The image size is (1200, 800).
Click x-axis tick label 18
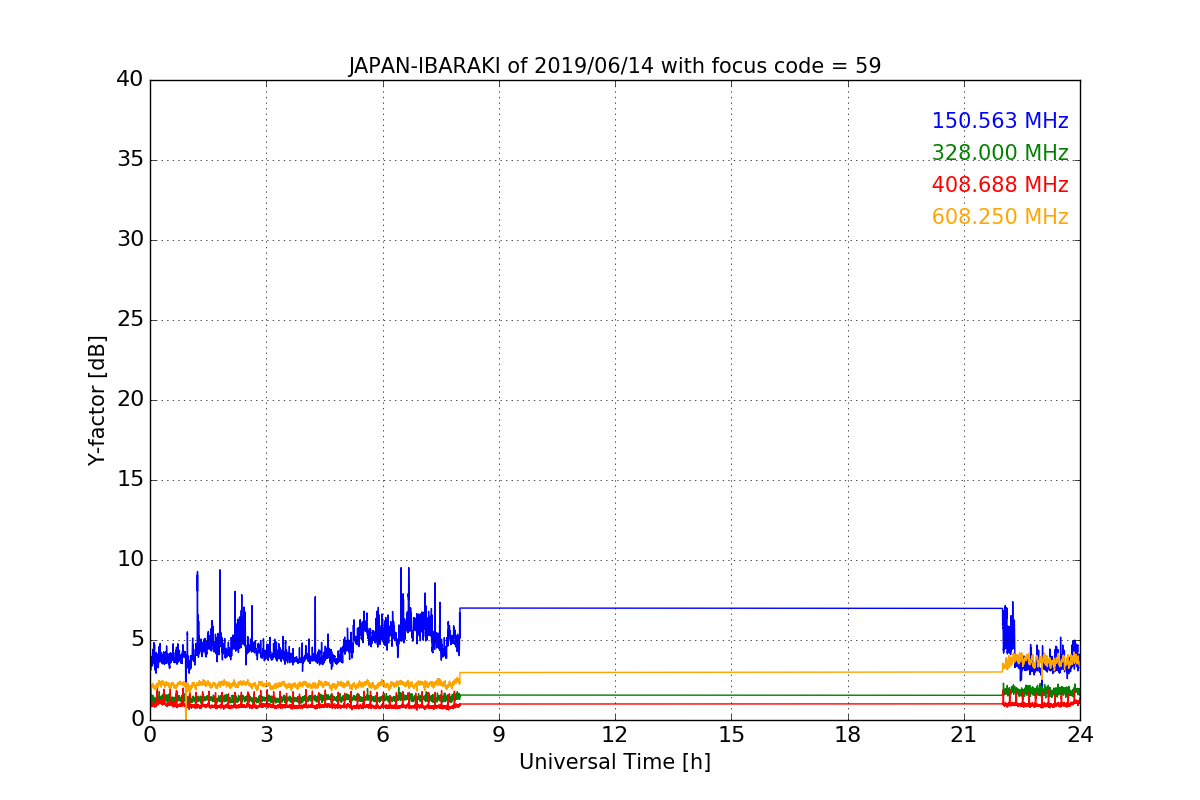click(848, 735)
